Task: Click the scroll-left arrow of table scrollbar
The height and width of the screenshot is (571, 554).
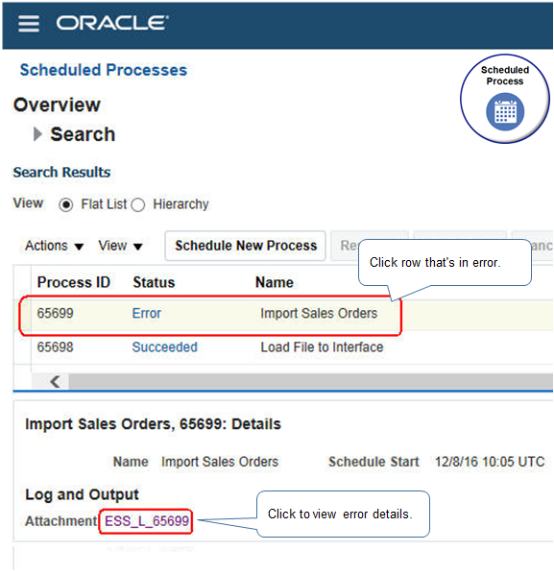Action: [x=55, y=382]
